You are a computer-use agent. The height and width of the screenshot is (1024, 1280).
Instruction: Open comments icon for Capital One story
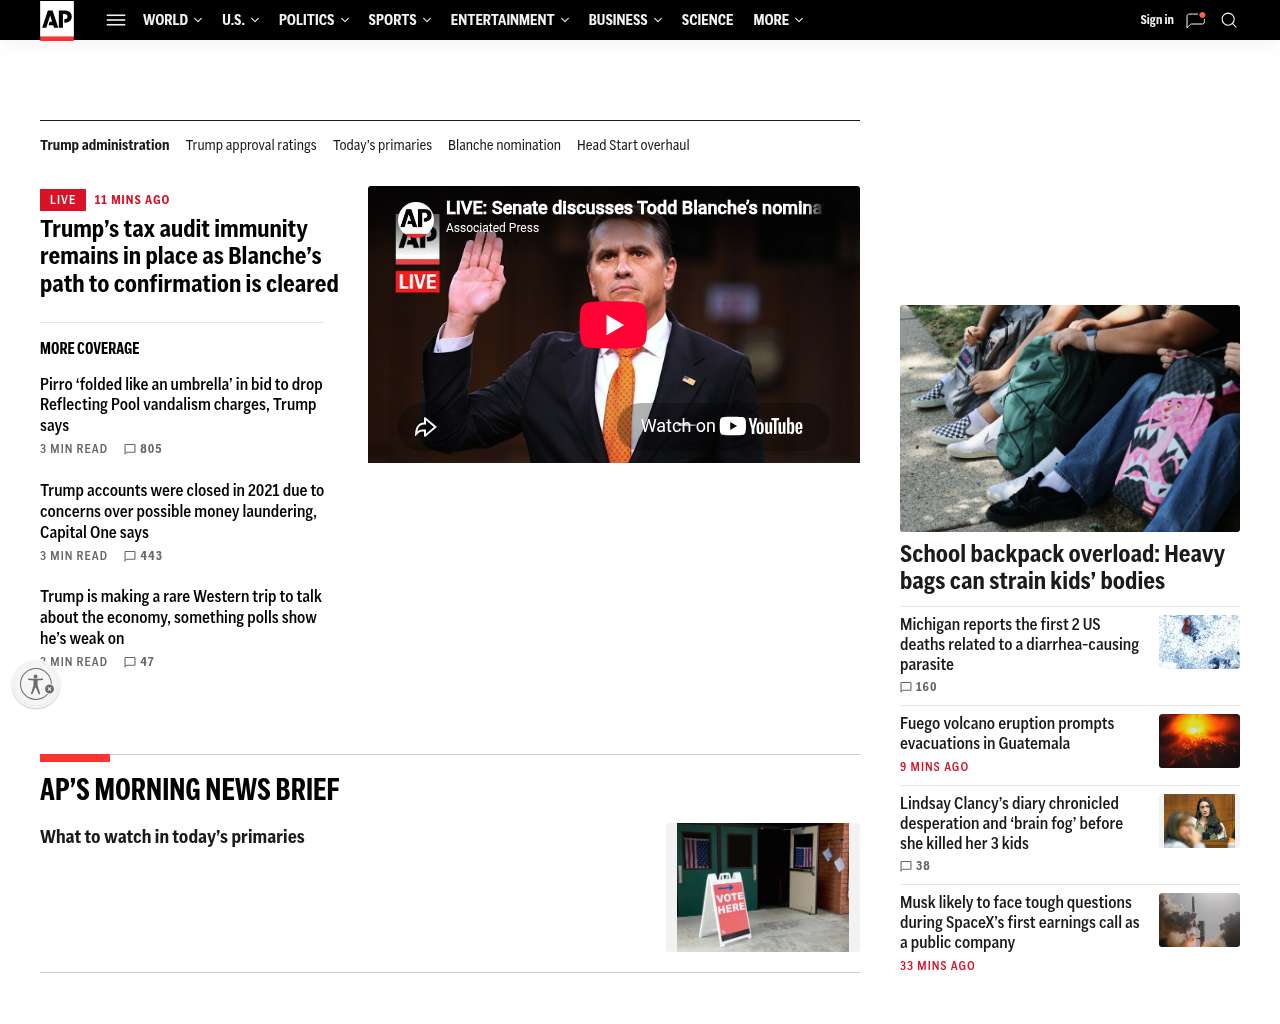click(130, 557)
